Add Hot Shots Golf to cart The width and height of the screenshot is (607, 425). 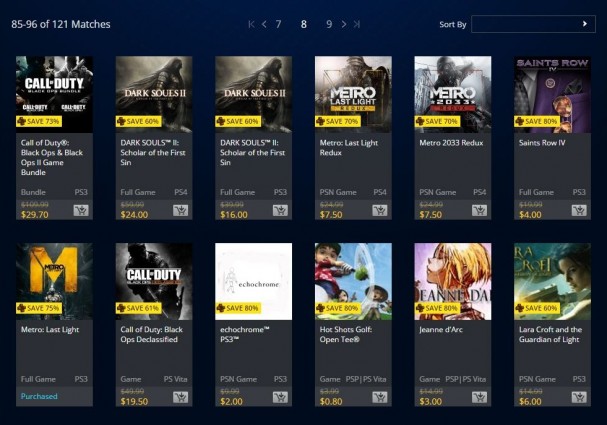(x=380, y=397)
